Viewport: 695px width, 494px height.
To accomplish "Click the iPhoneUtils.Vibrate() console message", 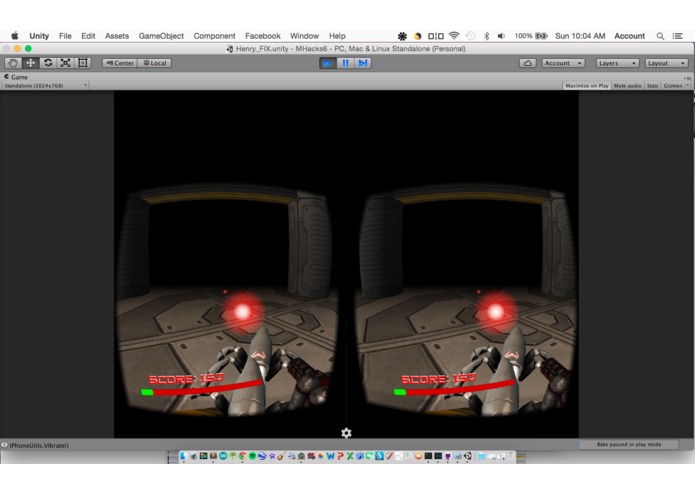I will click(39, 445).
